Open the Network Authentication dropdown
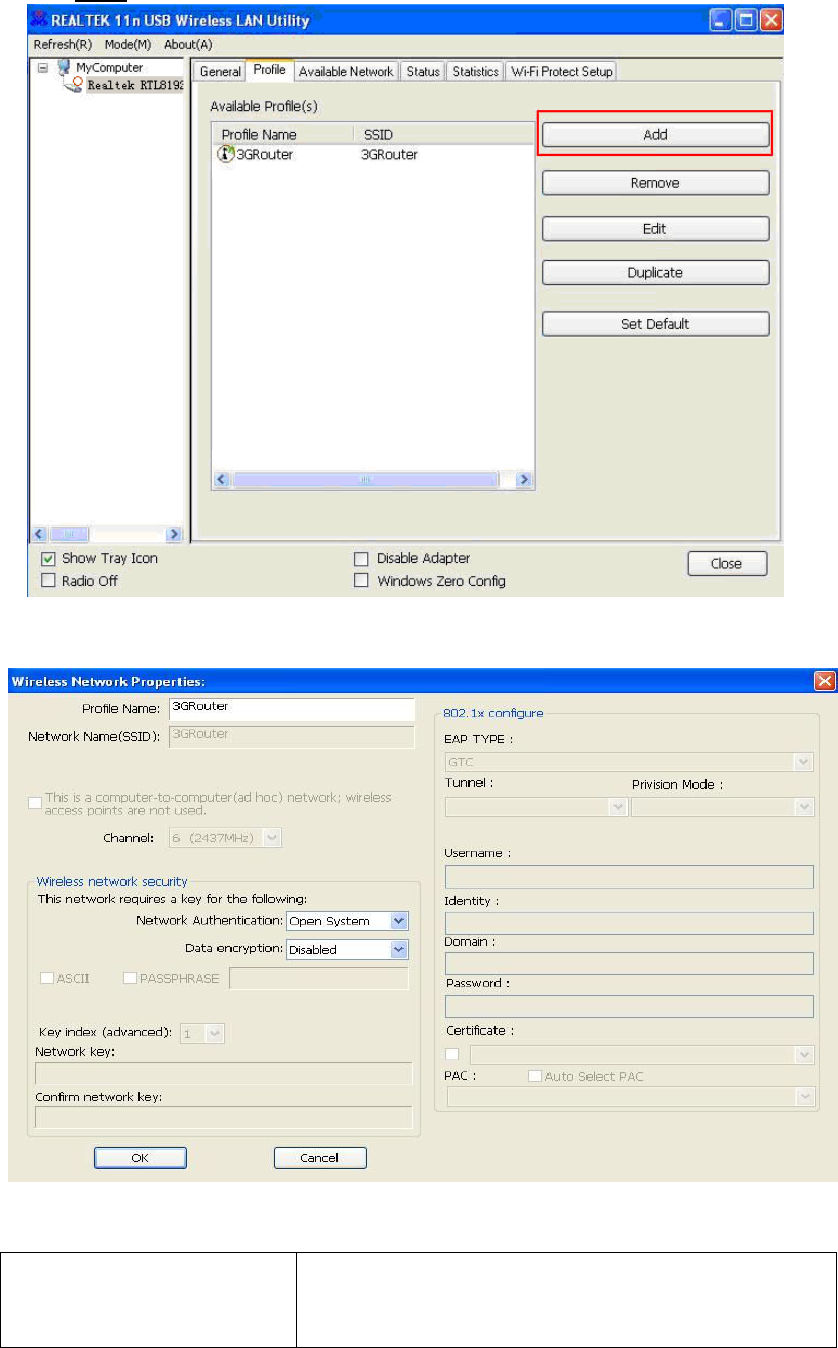The image size is (838, 1348). pyautogui.click(x=348, y=921)
